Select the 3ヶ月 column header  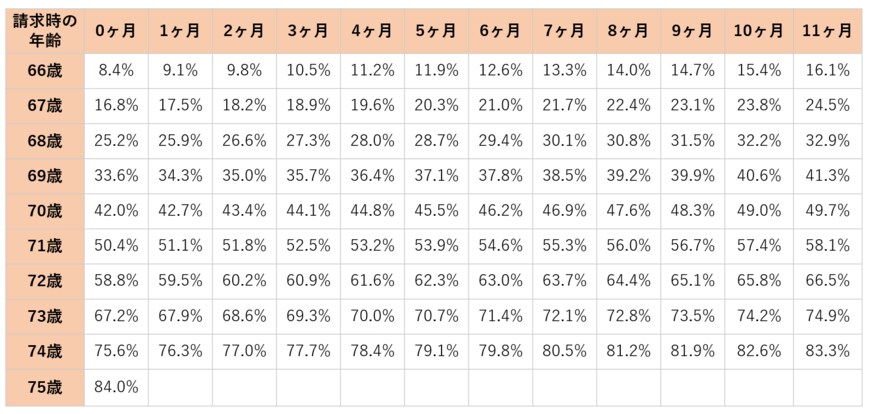coord(308,31)
